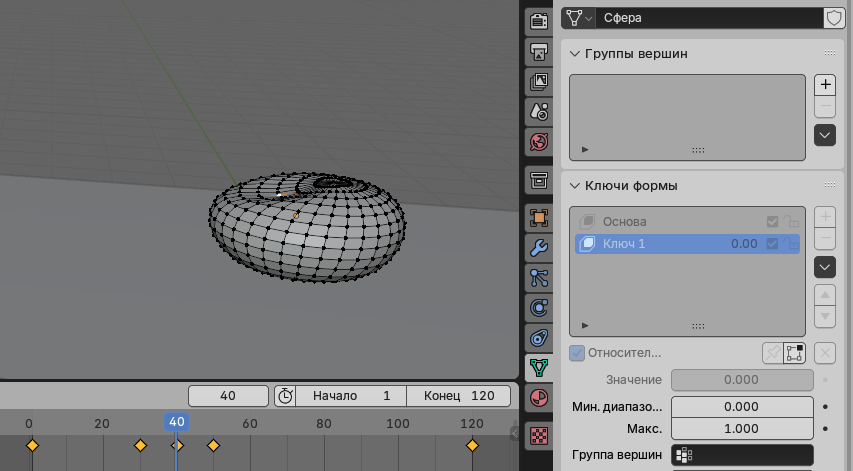Add a new shape key
This screenshot has width=853, height=471.
(825, 217)
